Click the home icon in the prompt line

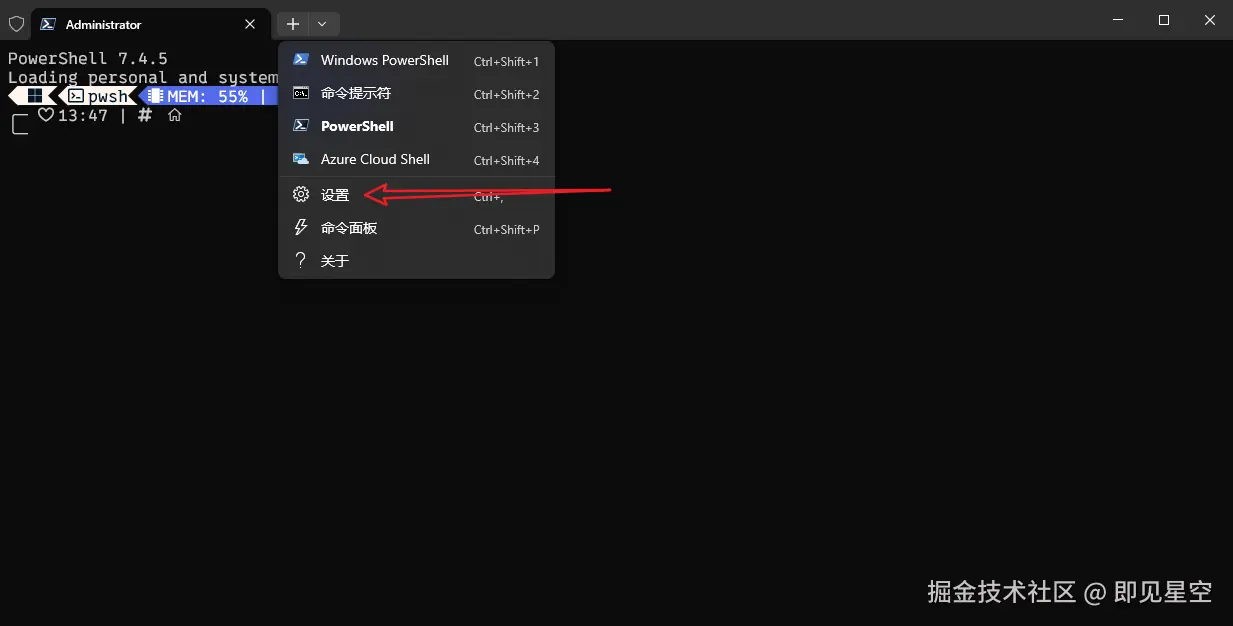pos(174,114)
